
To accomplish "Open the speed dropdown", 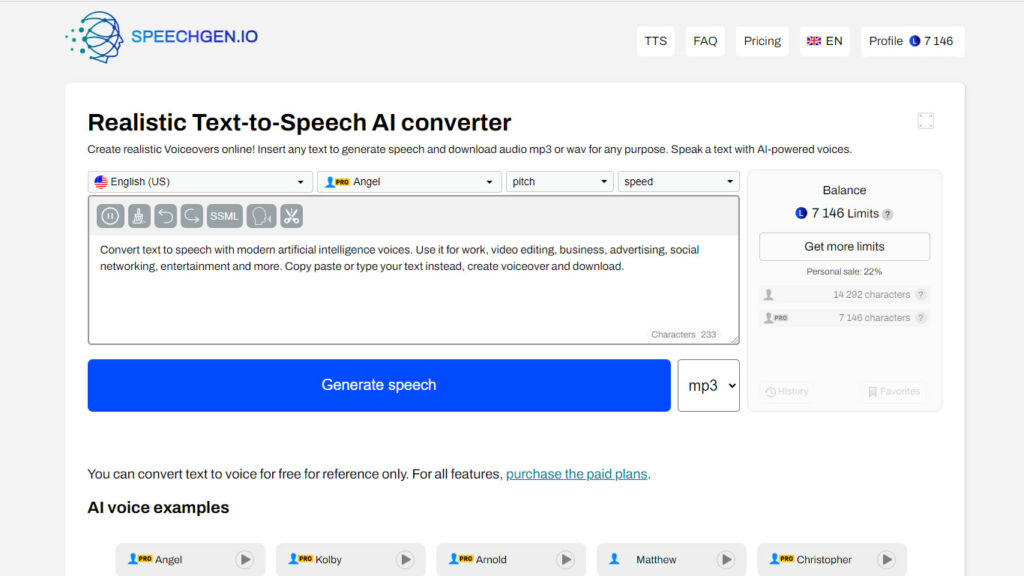I will [x=678, y=182].
